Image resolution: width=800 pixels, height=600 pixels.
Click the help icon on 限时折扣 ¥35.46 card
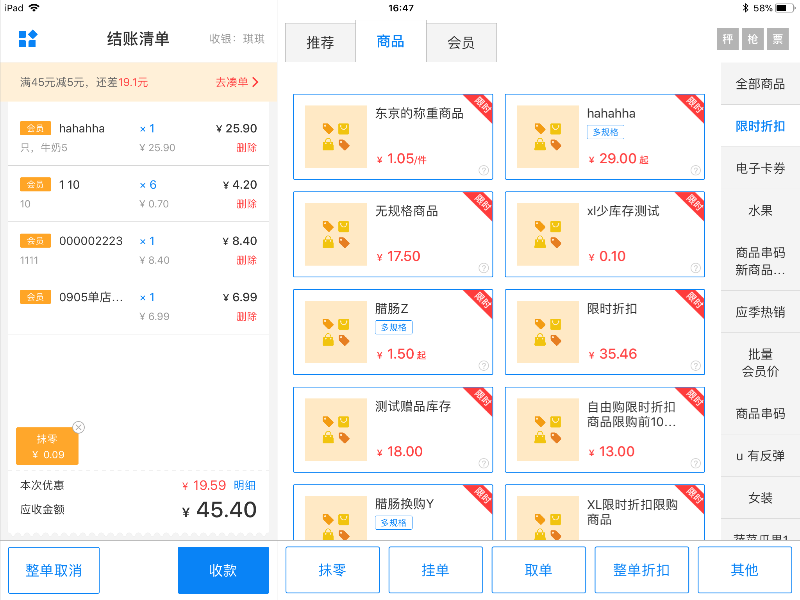695,365
